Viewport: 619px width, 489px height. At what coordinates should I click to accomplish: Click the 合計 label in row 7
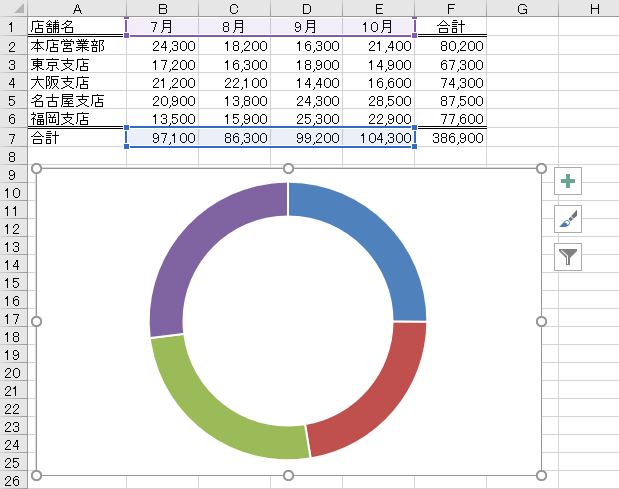click(77, 138)
